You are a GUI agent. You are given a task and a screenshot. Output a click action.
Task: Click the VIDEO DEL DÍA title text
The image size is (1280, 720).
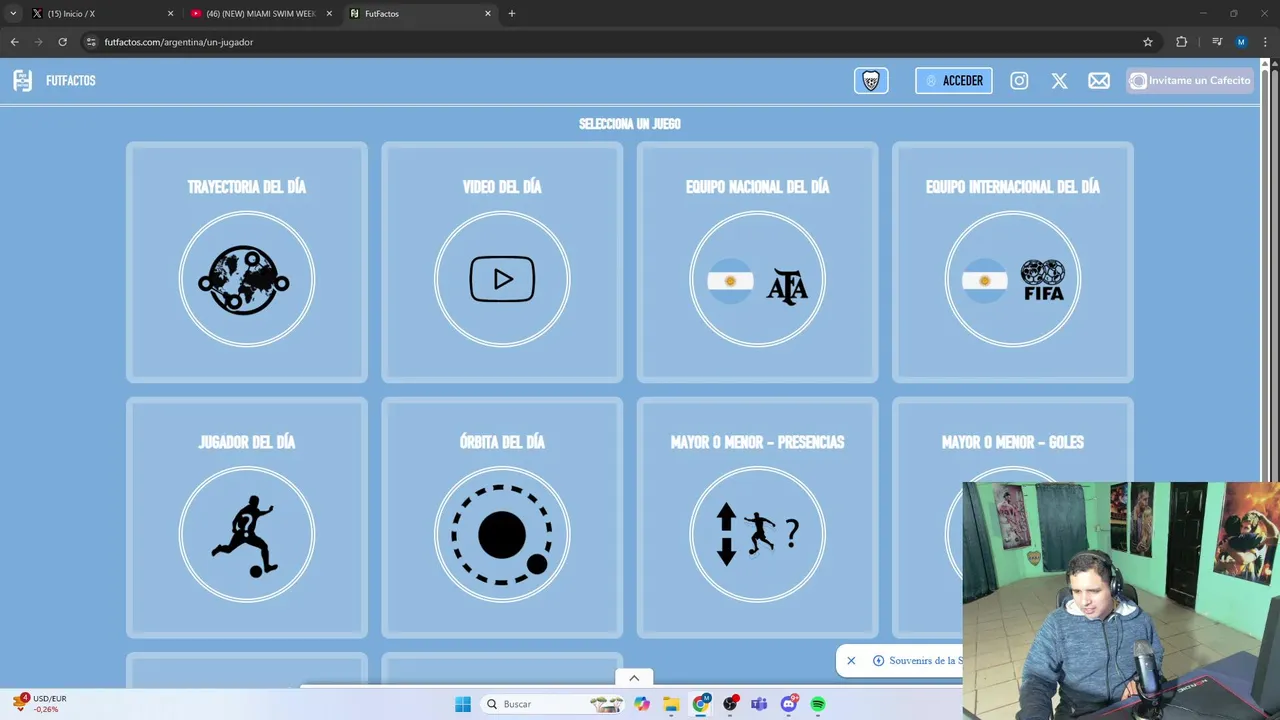502,187
